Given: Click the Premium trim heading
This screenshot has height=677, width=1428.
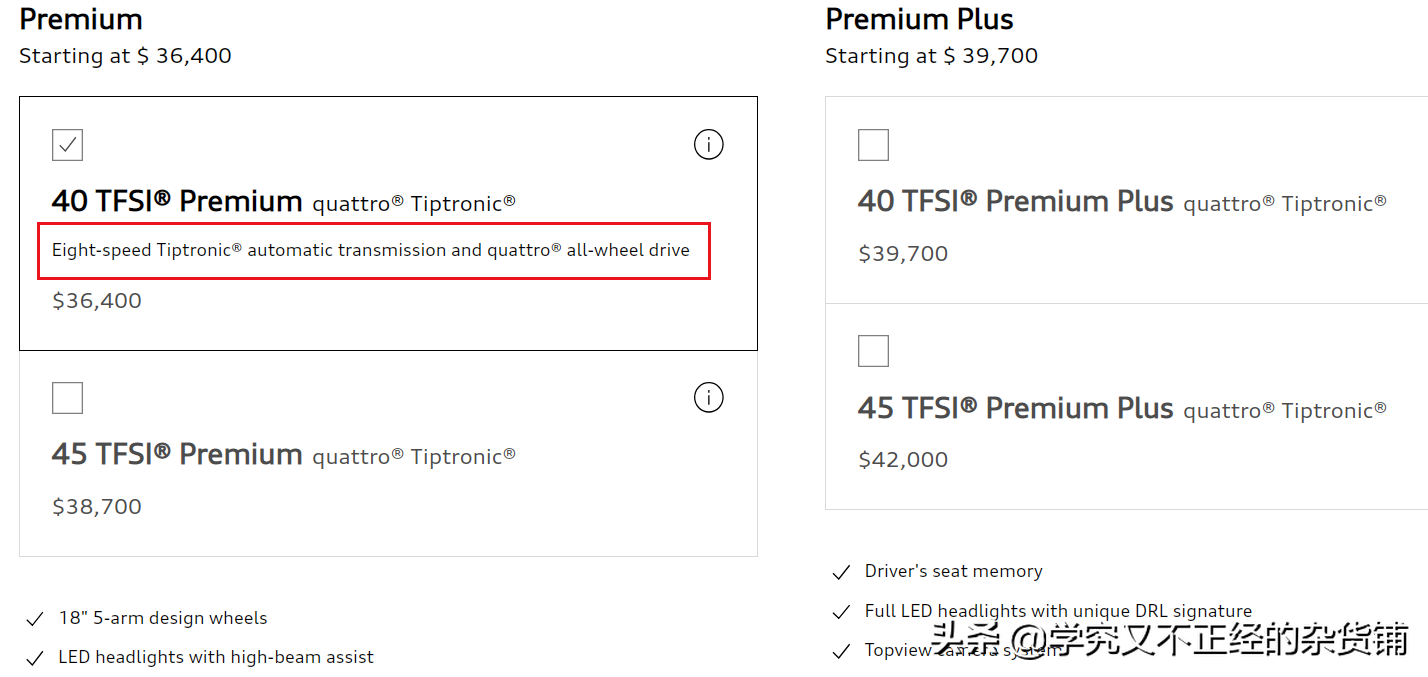Looking at the screenshot, I should tap(81, 19).
